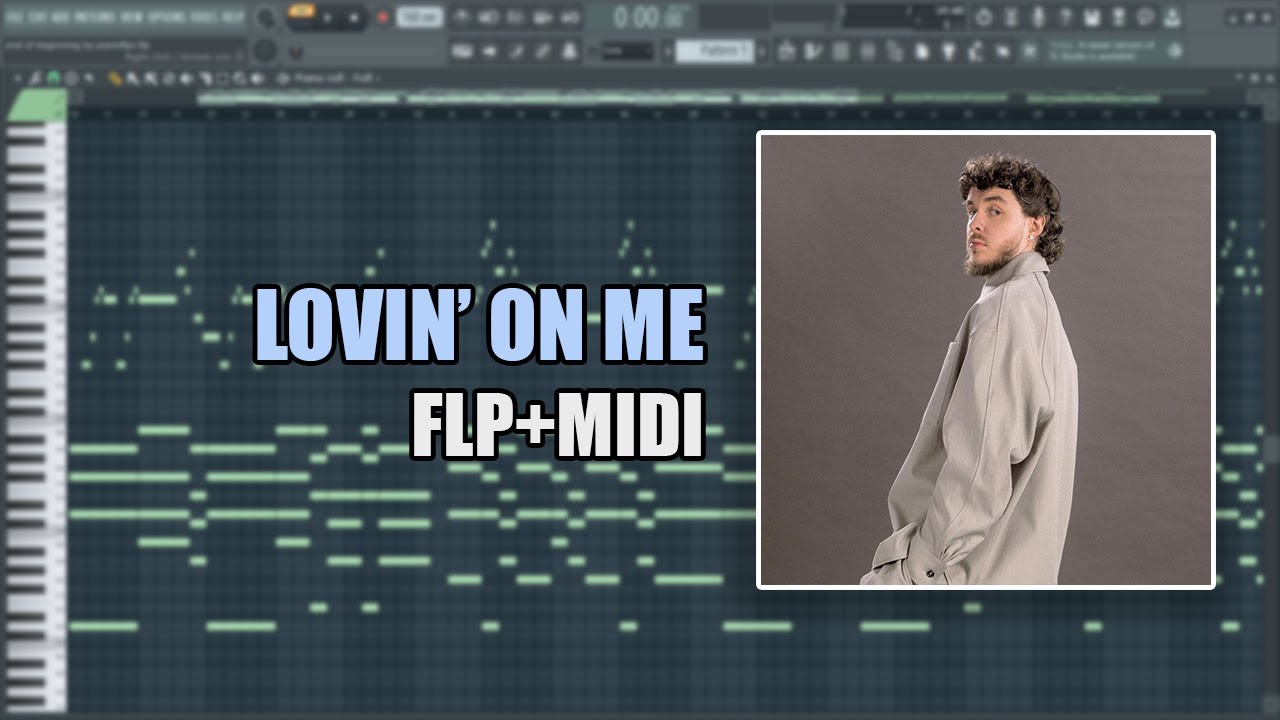Toggle wait for input icon
1280x720 pixels.
click(488, 18)
